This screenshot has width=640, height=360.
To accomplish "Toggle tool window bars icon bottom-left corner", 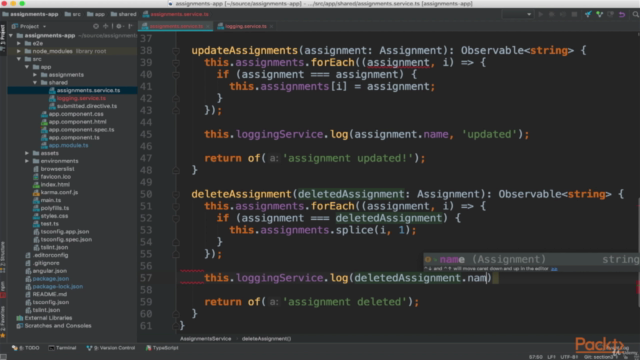I will coord(3,357).
